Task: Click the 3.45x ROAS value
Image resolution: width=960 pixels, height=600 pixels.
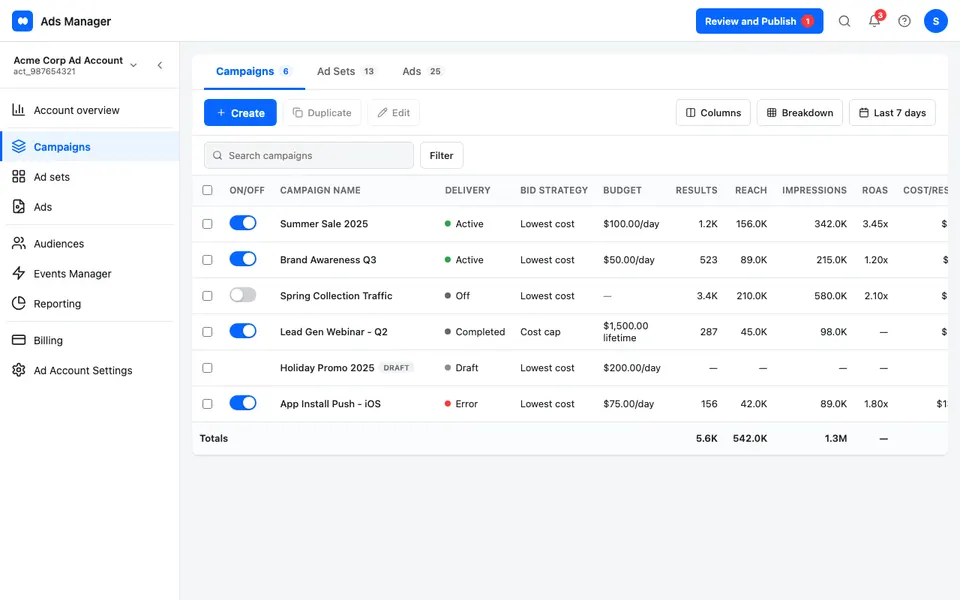Action: tap(875, 224)
